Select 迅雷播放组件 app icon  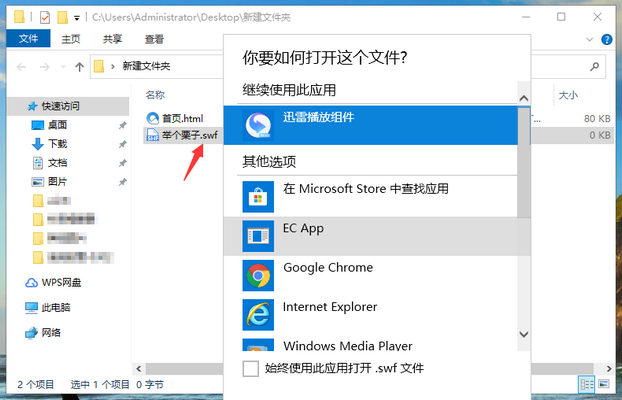[259, 124]
